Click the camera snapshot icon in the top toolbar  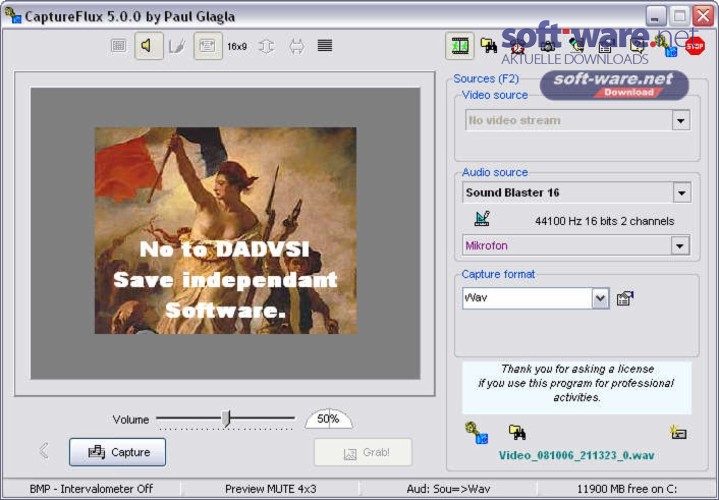(548, 46)
